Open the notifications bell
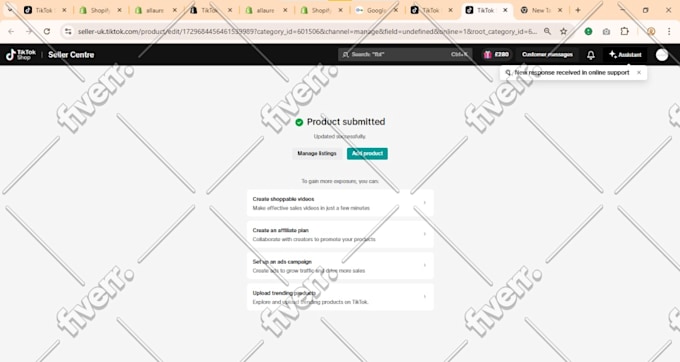This screenshot has height=362, width=680. (x=591, y=55)
